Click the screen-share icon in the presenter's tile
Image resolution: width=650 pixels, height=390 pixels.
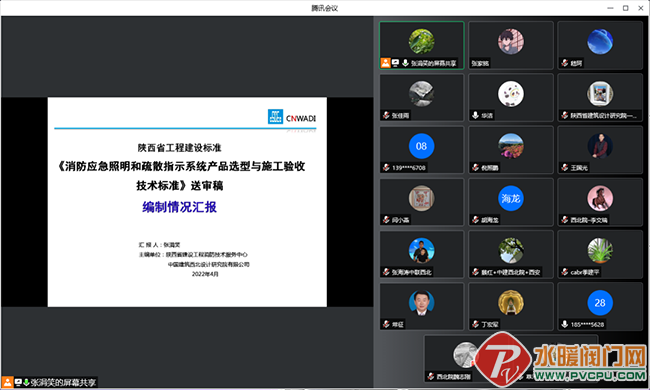coord(395,63)
